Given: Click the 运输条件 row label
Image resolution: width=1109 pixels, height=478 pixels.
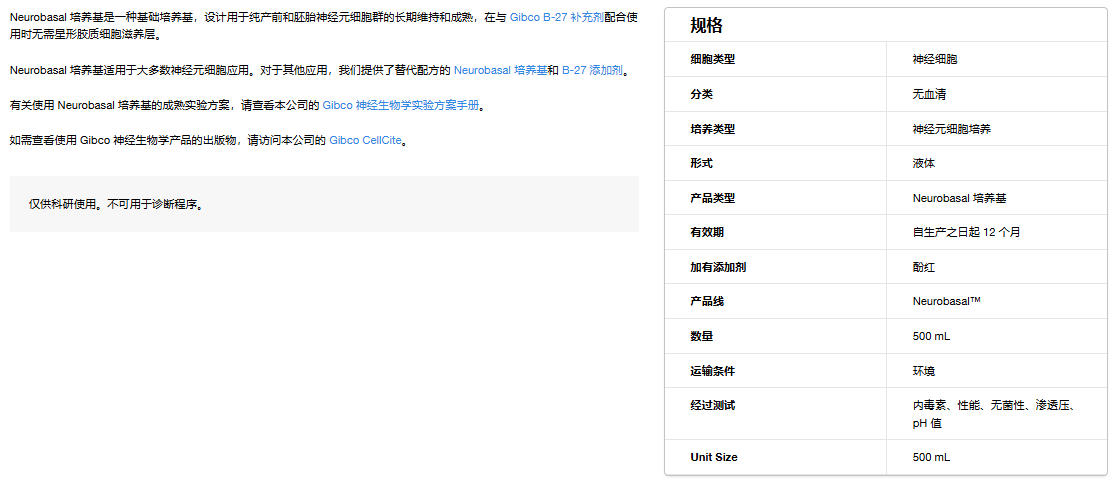Looking at the screenshot, I should tap(713, 371).
